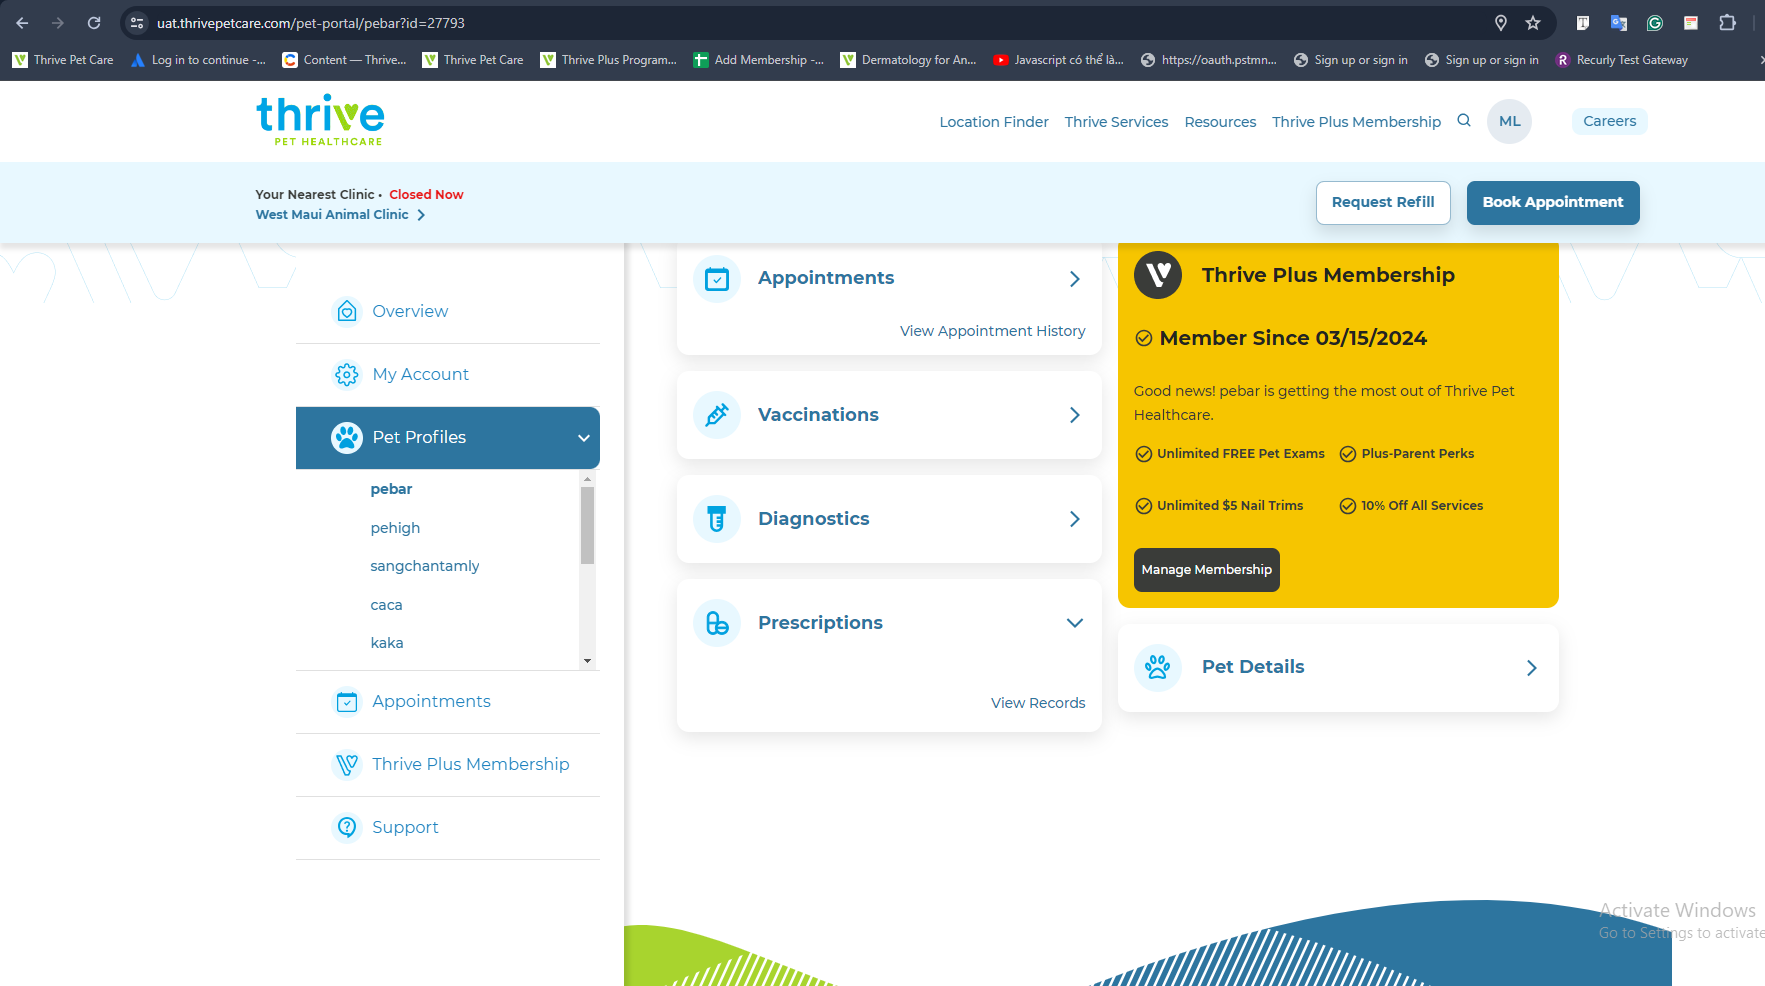This screenshot has height=986, width=1765.
Task: Click the Vaccinations syringe icon
Action: click(x=717, y=415)
